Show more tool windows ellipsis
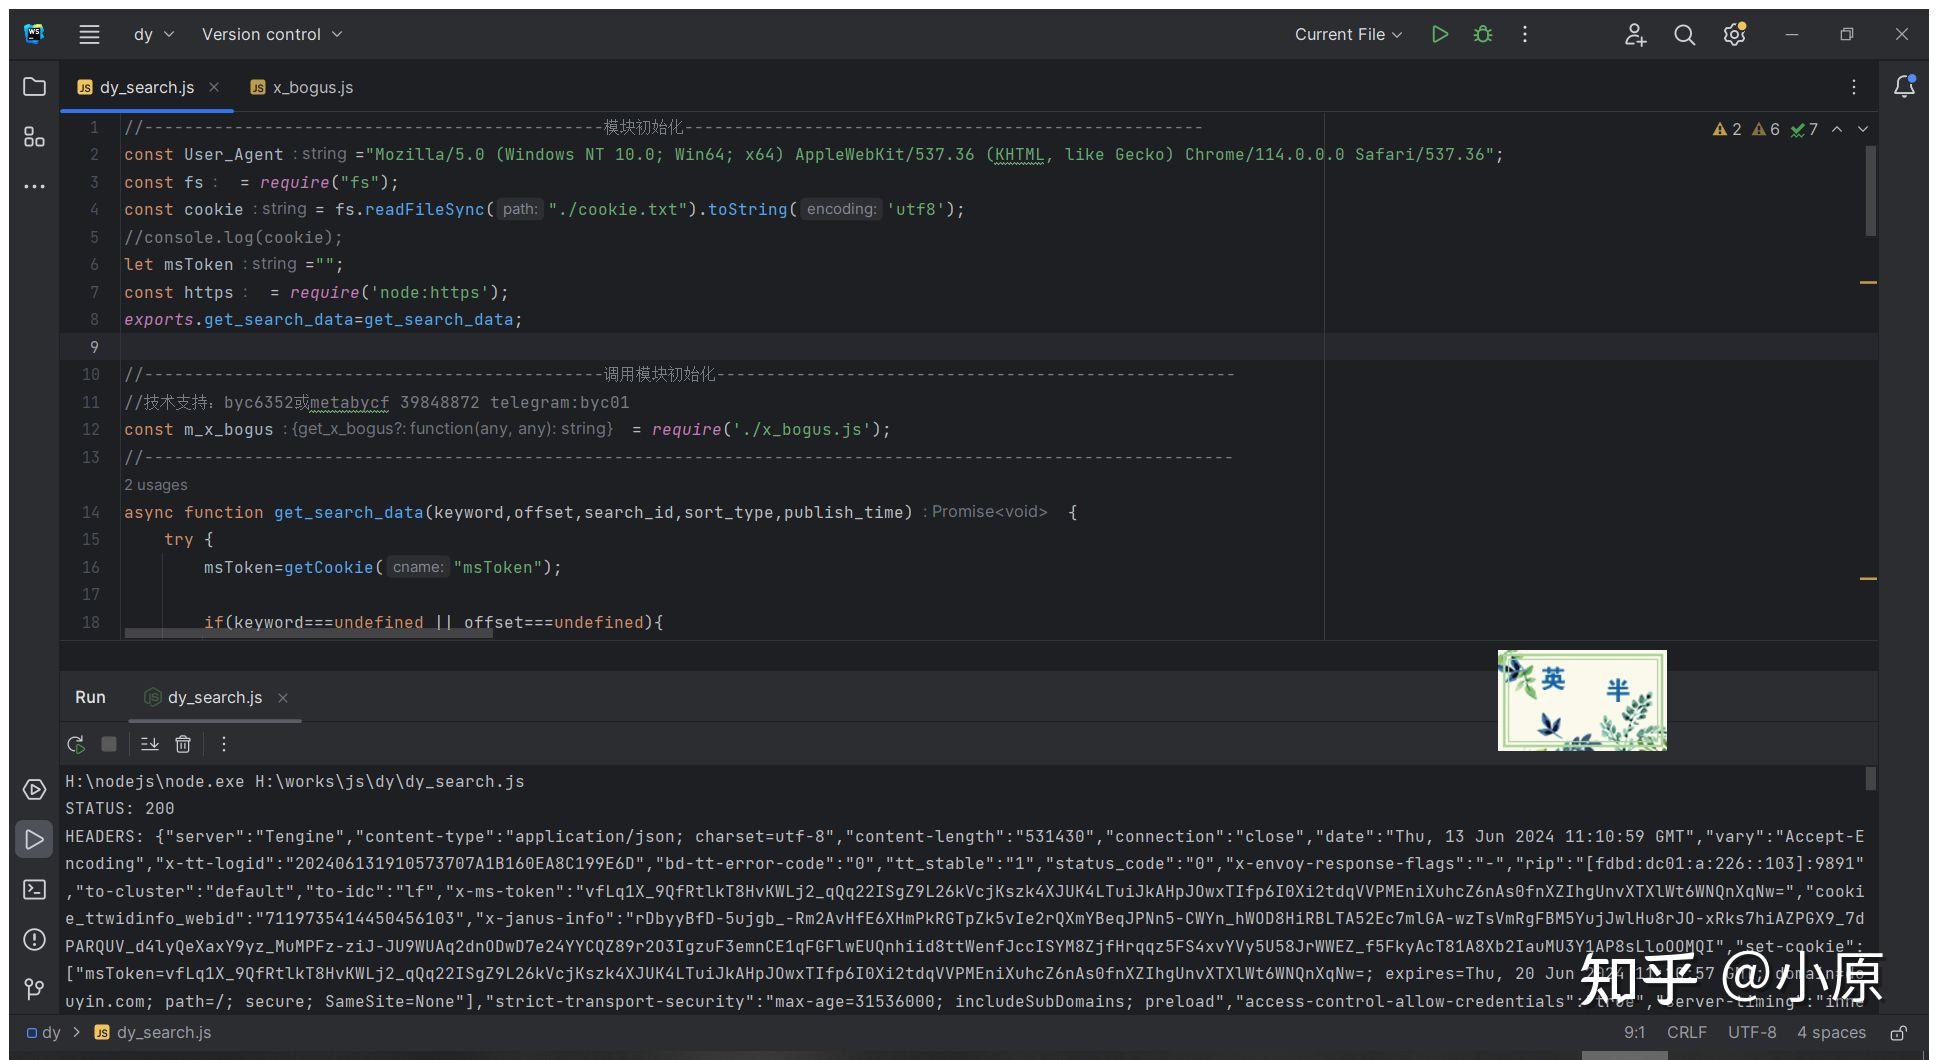The height and width of the screenshot is (1060, 1938). point(34,186)
